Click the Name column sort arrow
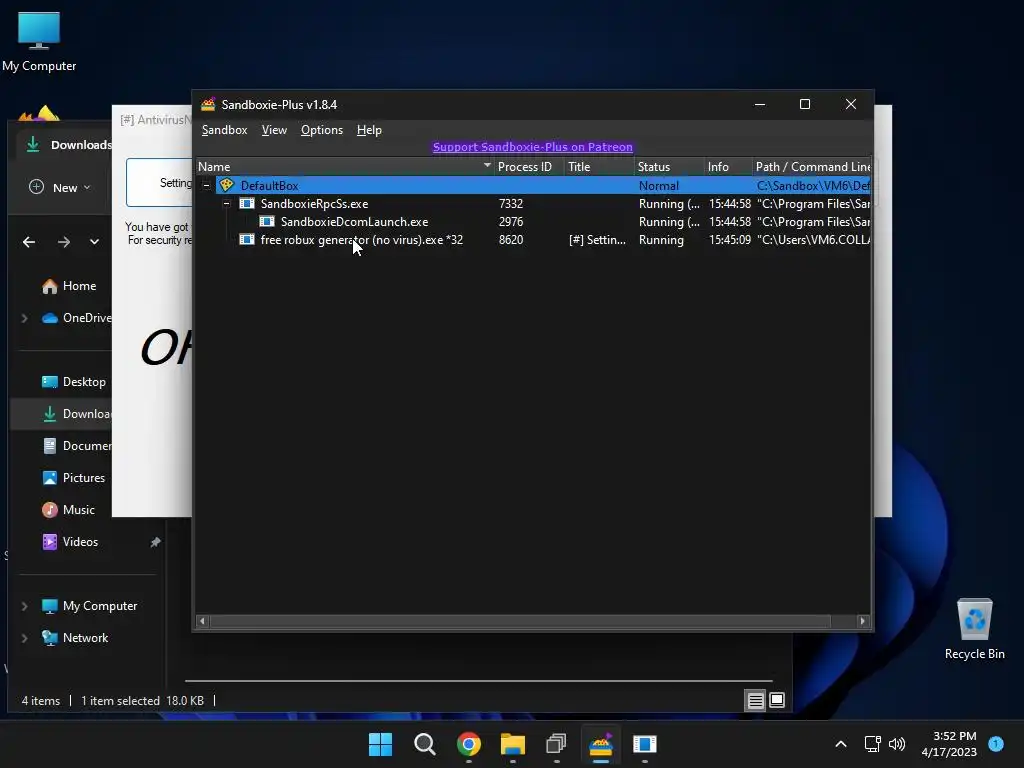1024x768 pixels. point(487,165)
